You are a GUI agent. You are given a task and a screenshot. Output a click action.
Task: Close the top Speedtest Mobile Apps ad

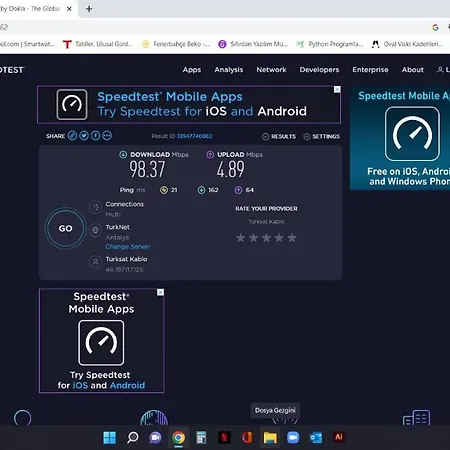(337, 89)
